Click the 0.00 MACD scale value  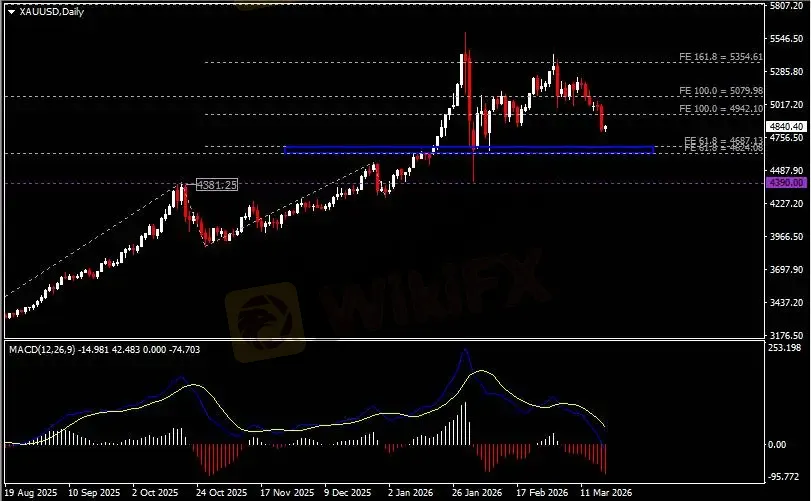[x=776, y=445]
